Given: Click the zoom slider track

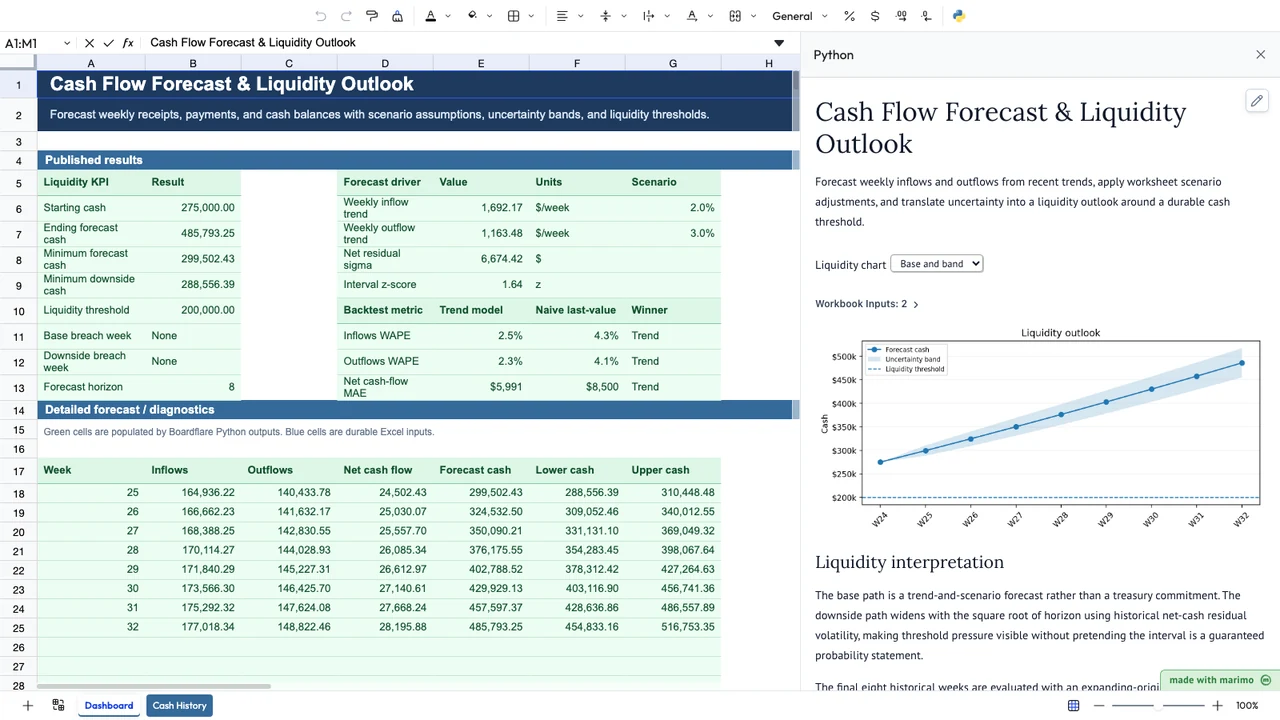Looking at the screenshot, I should coord(1158,706).
